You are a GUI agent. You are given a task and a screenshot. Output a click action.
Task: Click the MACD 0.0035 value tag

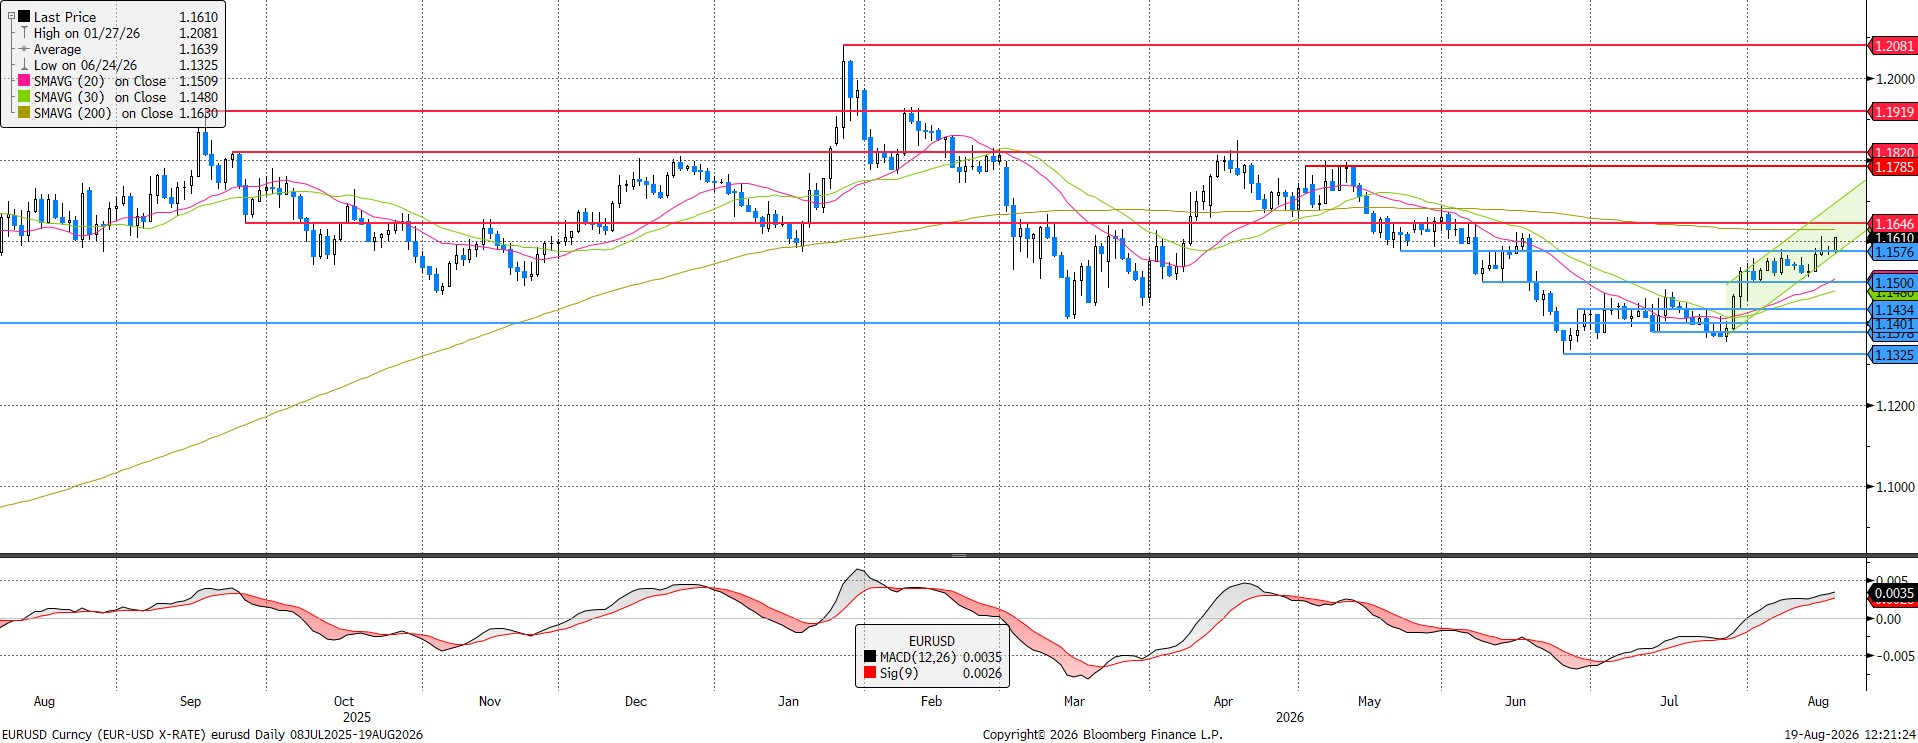[1892, 593]
